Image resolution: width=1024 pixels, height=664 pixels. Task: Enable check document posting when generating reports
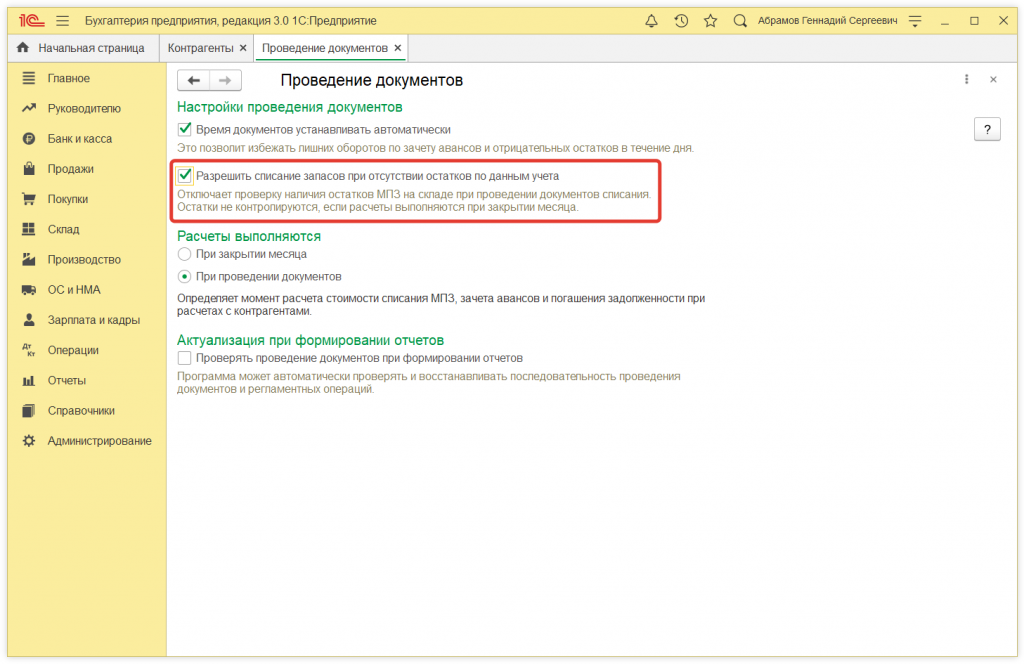[184, 358]
